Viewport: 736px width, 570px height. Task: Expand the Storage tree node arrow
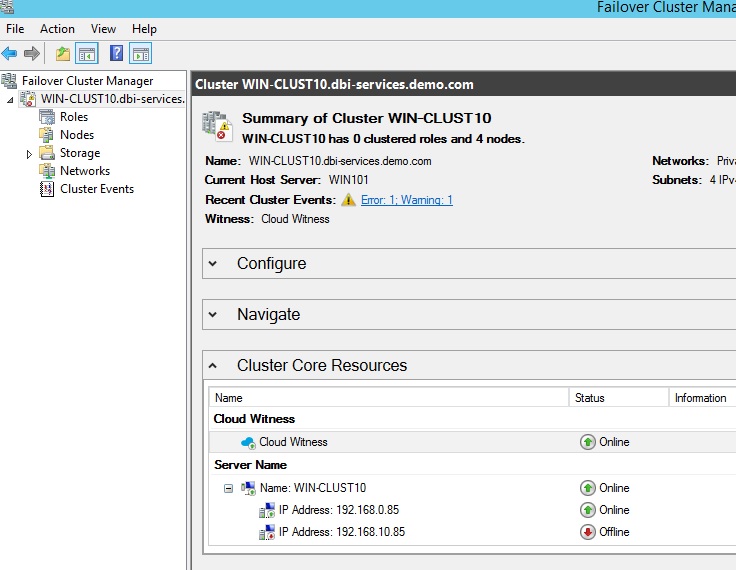[29, 154]
